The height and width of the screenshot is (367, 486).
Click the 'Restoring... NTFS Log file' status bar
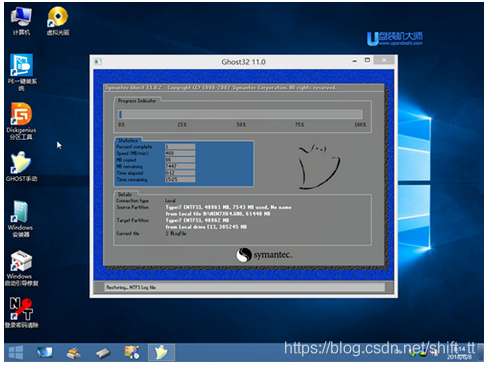click(244, 287)
